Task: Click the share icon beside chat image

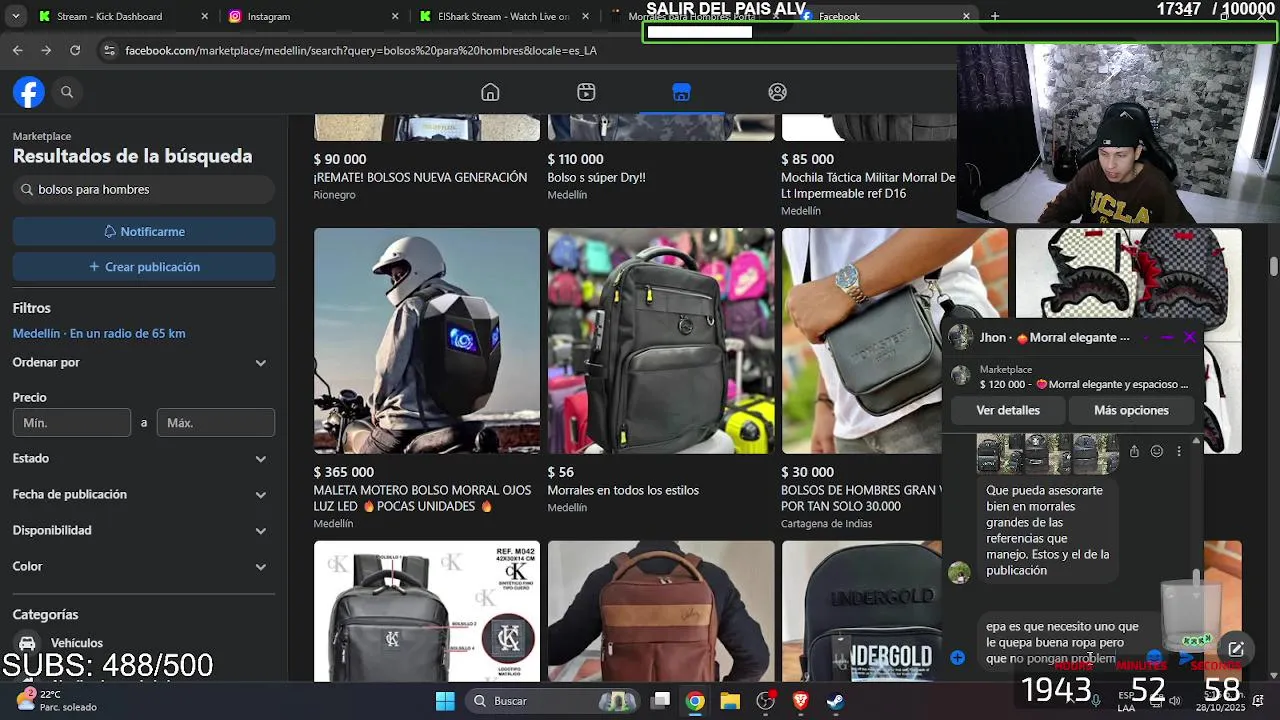Action: tap(1134, 451)
